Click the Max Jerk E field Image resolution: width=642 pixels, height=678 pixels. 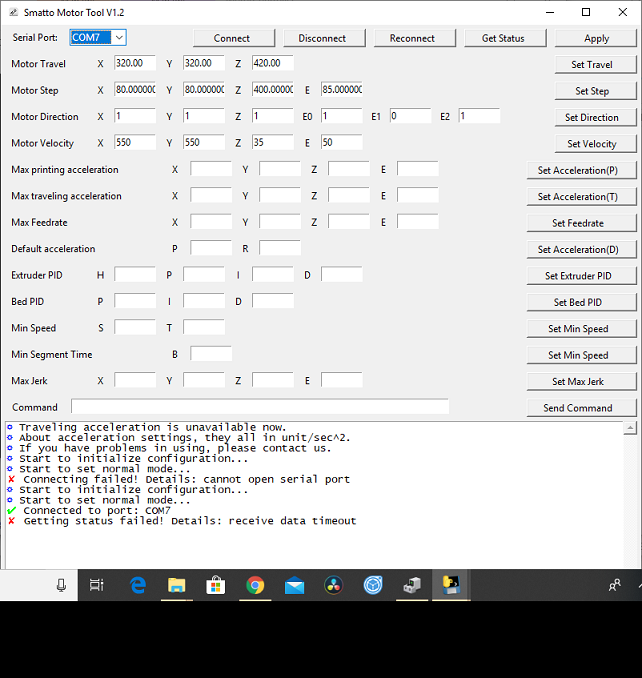tap(342, 380)
